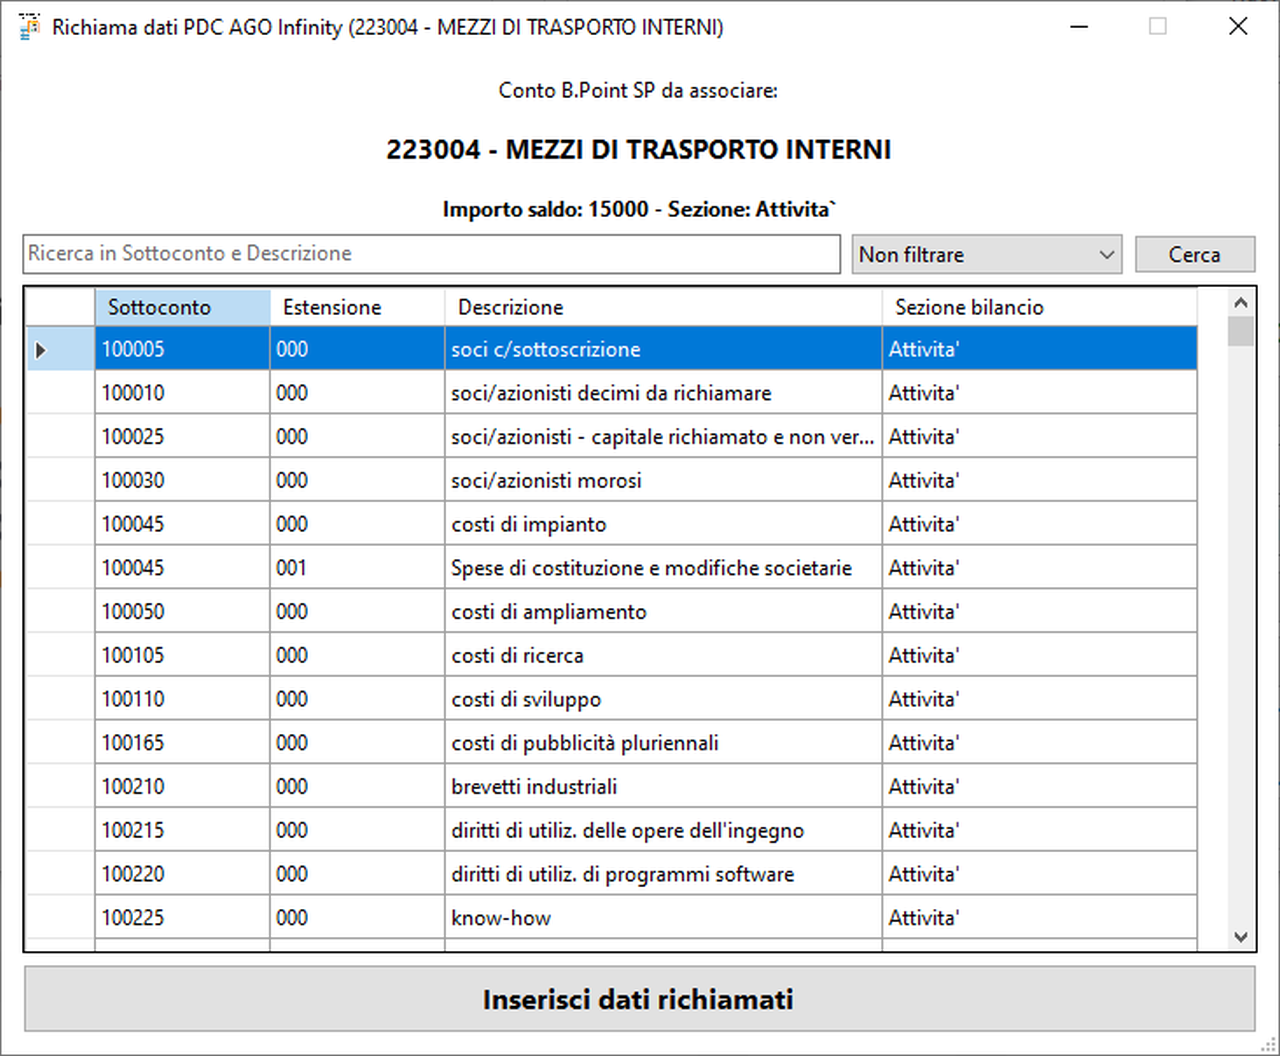Select the cell 100110
This screenshot has height=1056, width=1280.
[x=183, y=699]
